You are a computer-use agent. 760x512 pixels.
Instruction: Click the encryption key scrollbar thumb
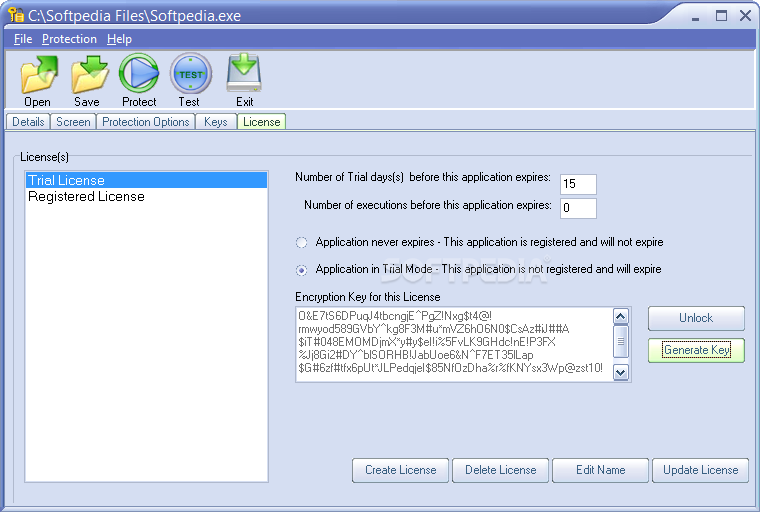tap(621, 341)
